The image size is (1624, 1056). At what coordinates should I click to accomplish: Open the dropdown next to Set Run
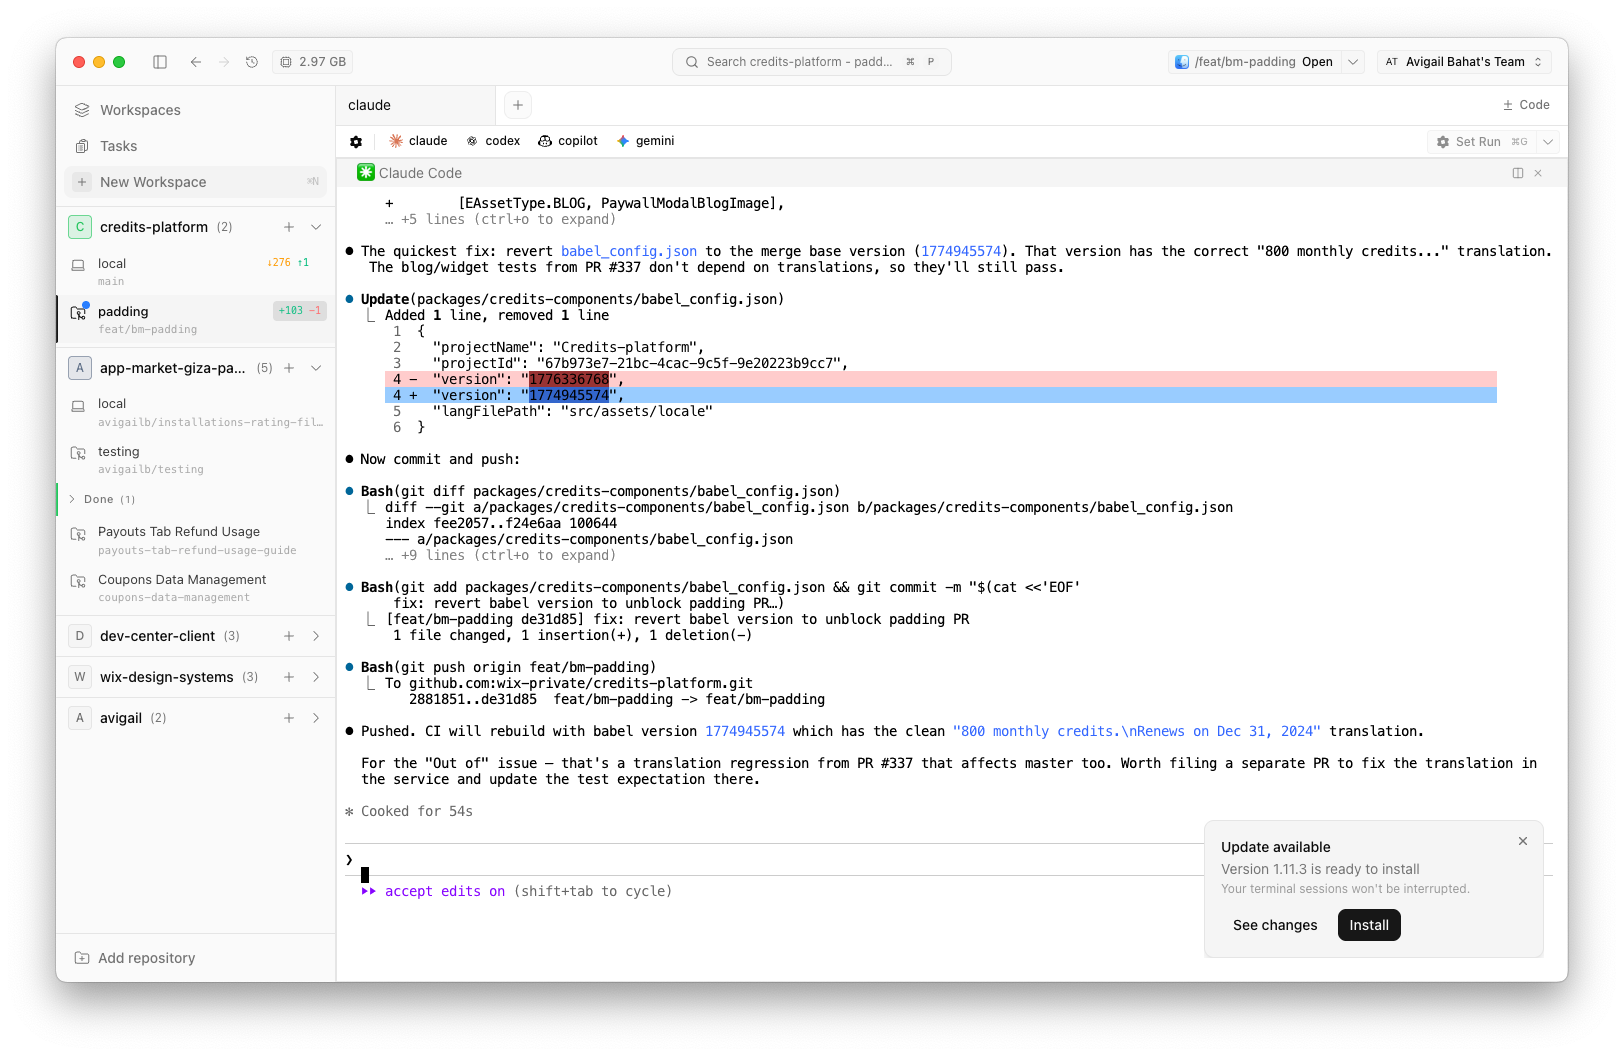point(1548,142)
